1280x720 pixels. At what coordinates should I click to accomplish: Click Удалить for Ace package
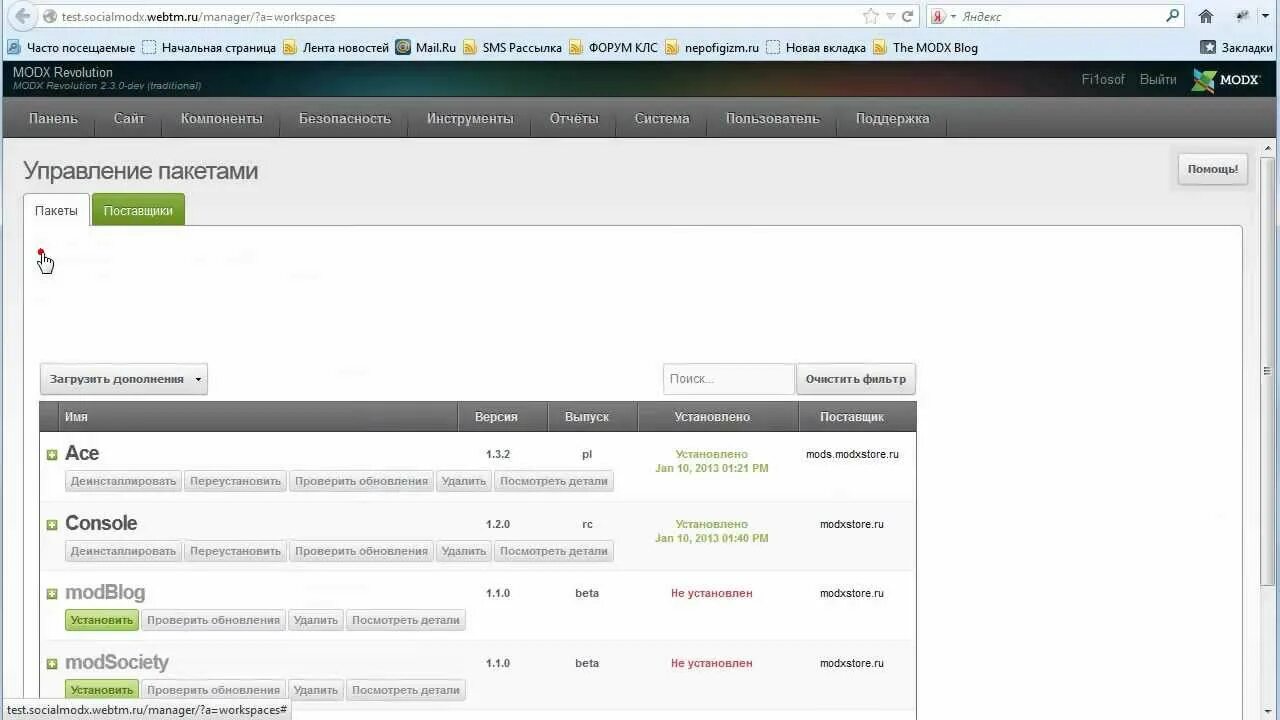[464, 481]
